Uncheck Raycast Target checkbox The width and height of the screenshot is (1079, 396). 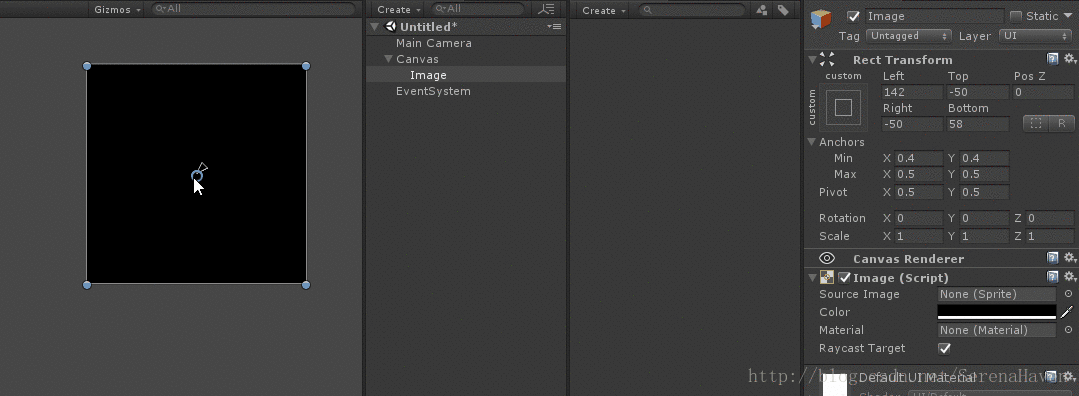click(945, 348)
